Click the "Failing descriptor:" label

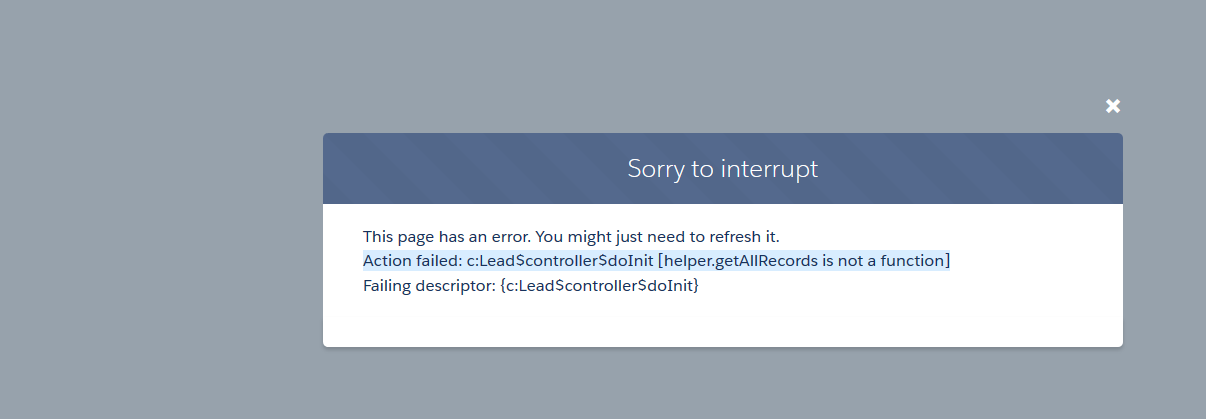(x=429, y=286)
